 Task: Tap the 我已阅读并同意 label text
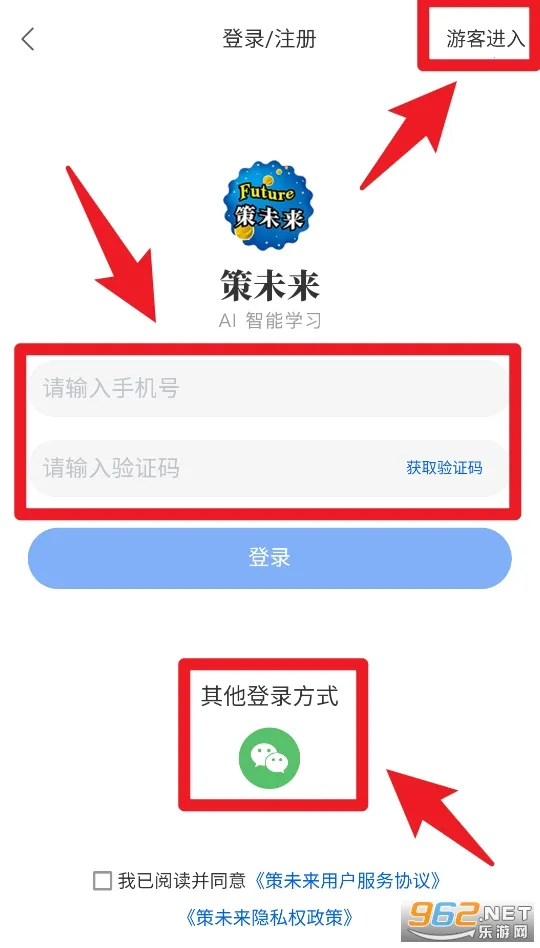[x=181, y=880]
